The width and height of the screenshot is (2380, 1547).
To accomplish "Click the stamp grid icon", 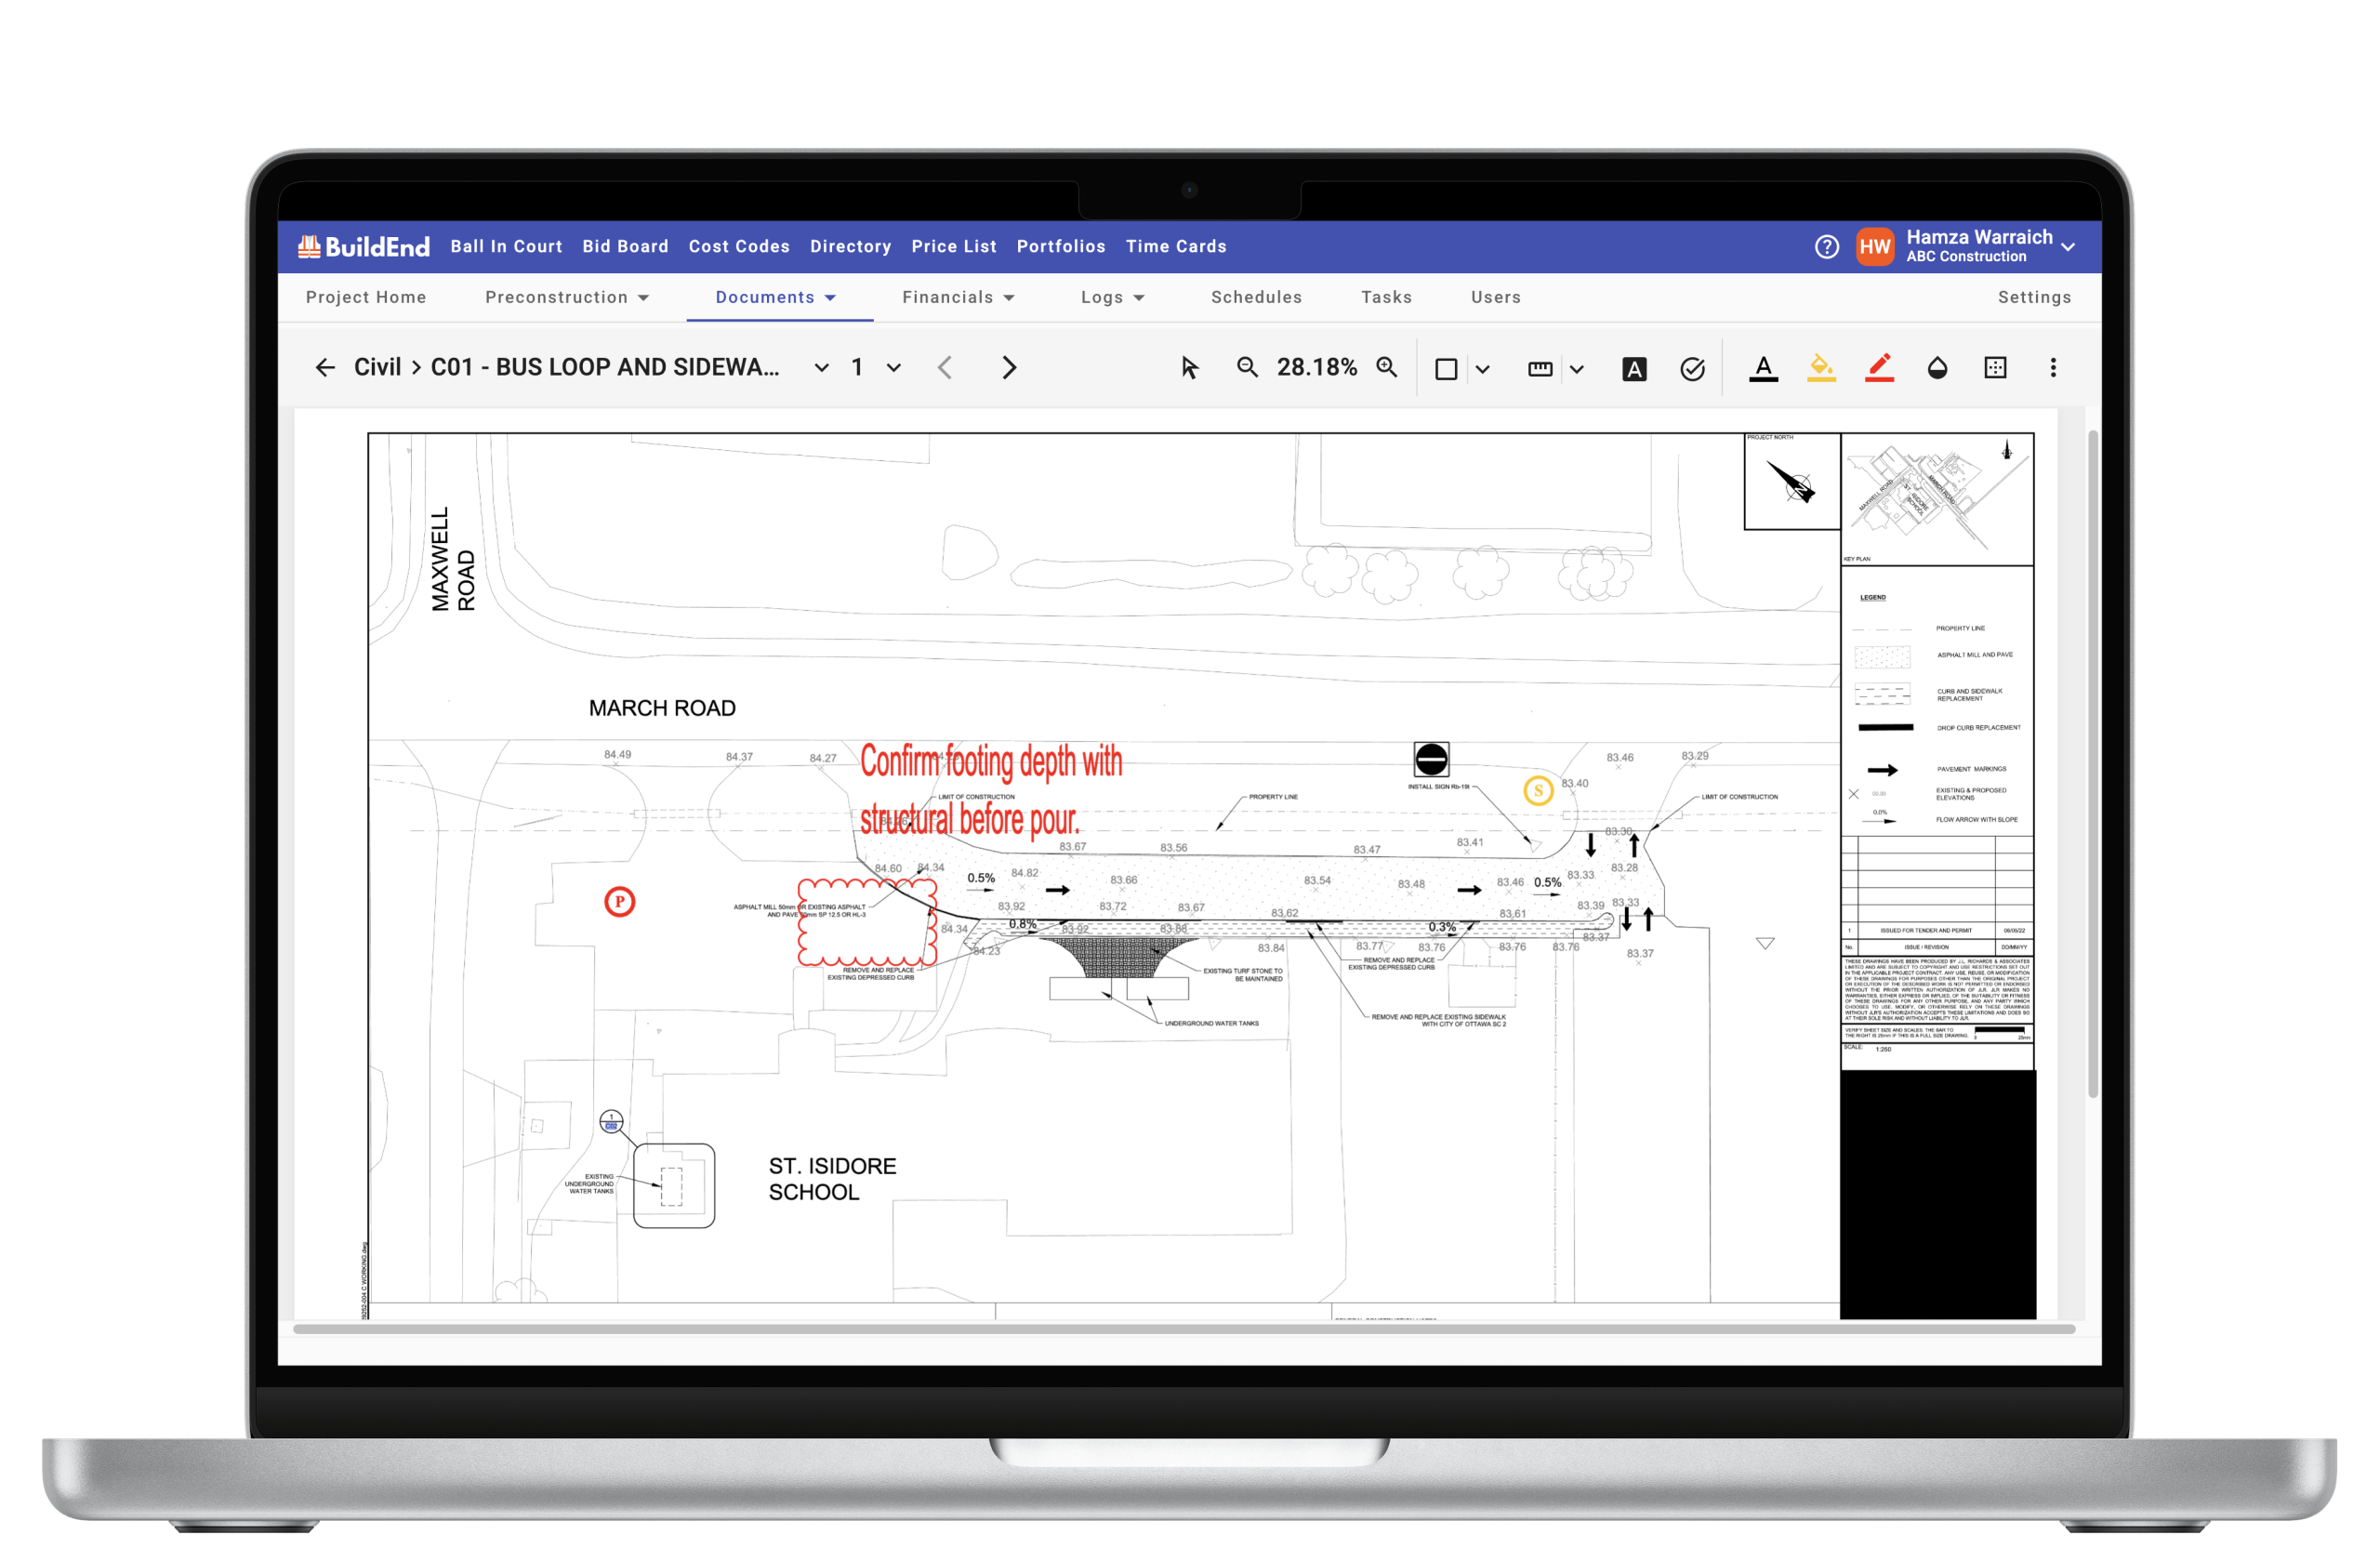I will pyautogui.click(x=1995, y=368).
